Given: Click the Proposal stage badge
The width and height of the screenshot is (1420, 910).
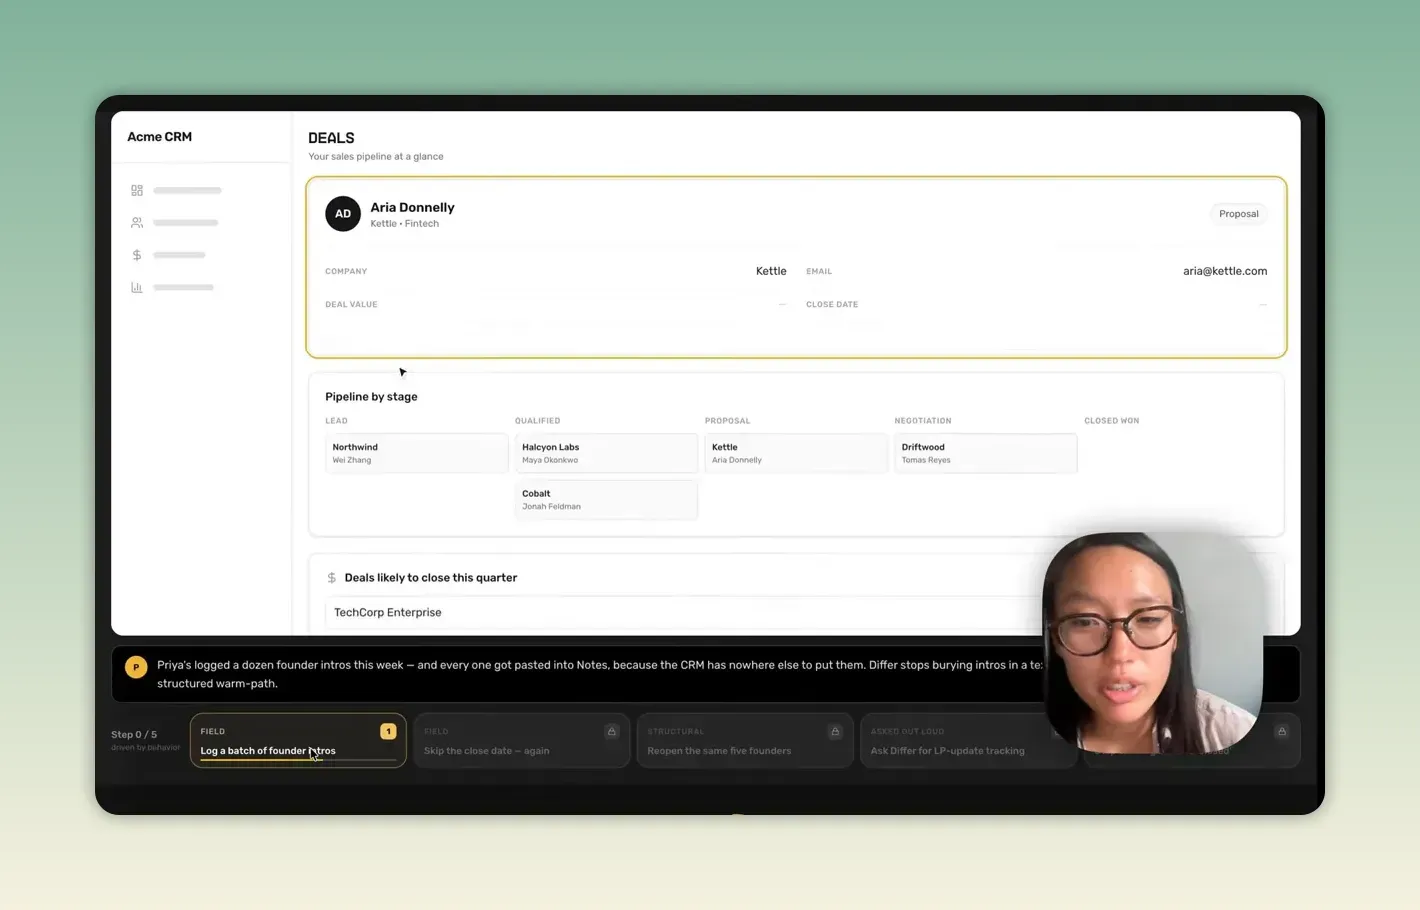Looking at the screenshot, I should coord(1239,214).
